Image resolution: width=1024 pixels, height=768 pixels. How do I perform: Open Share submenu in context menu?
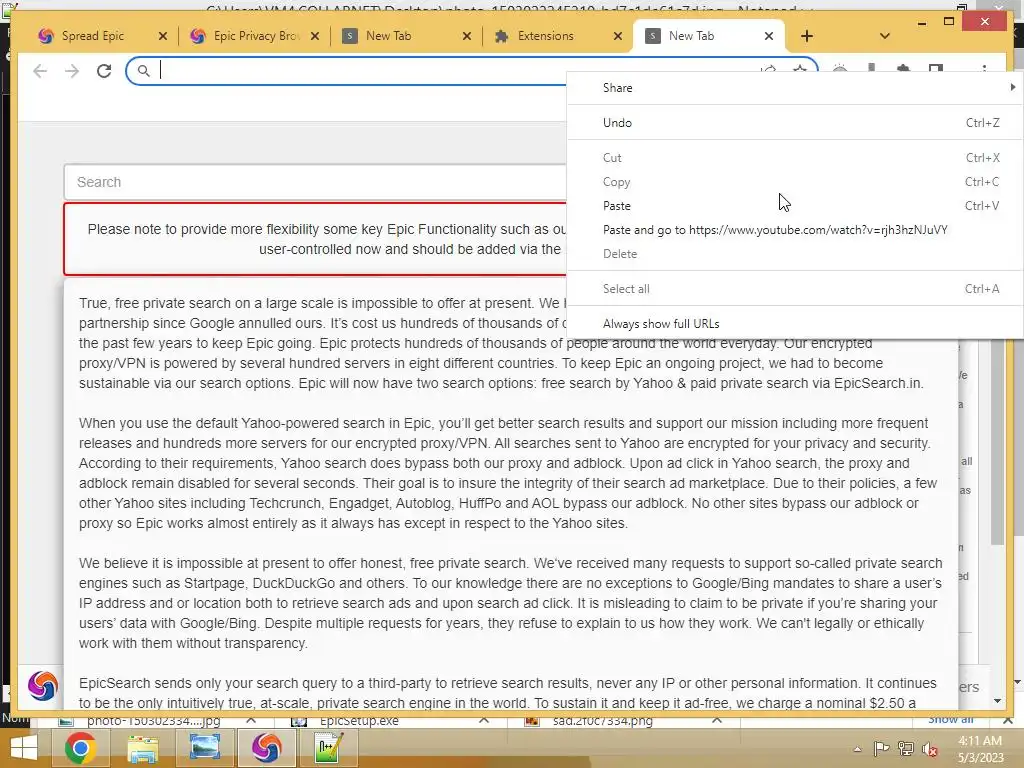point(794,88)
